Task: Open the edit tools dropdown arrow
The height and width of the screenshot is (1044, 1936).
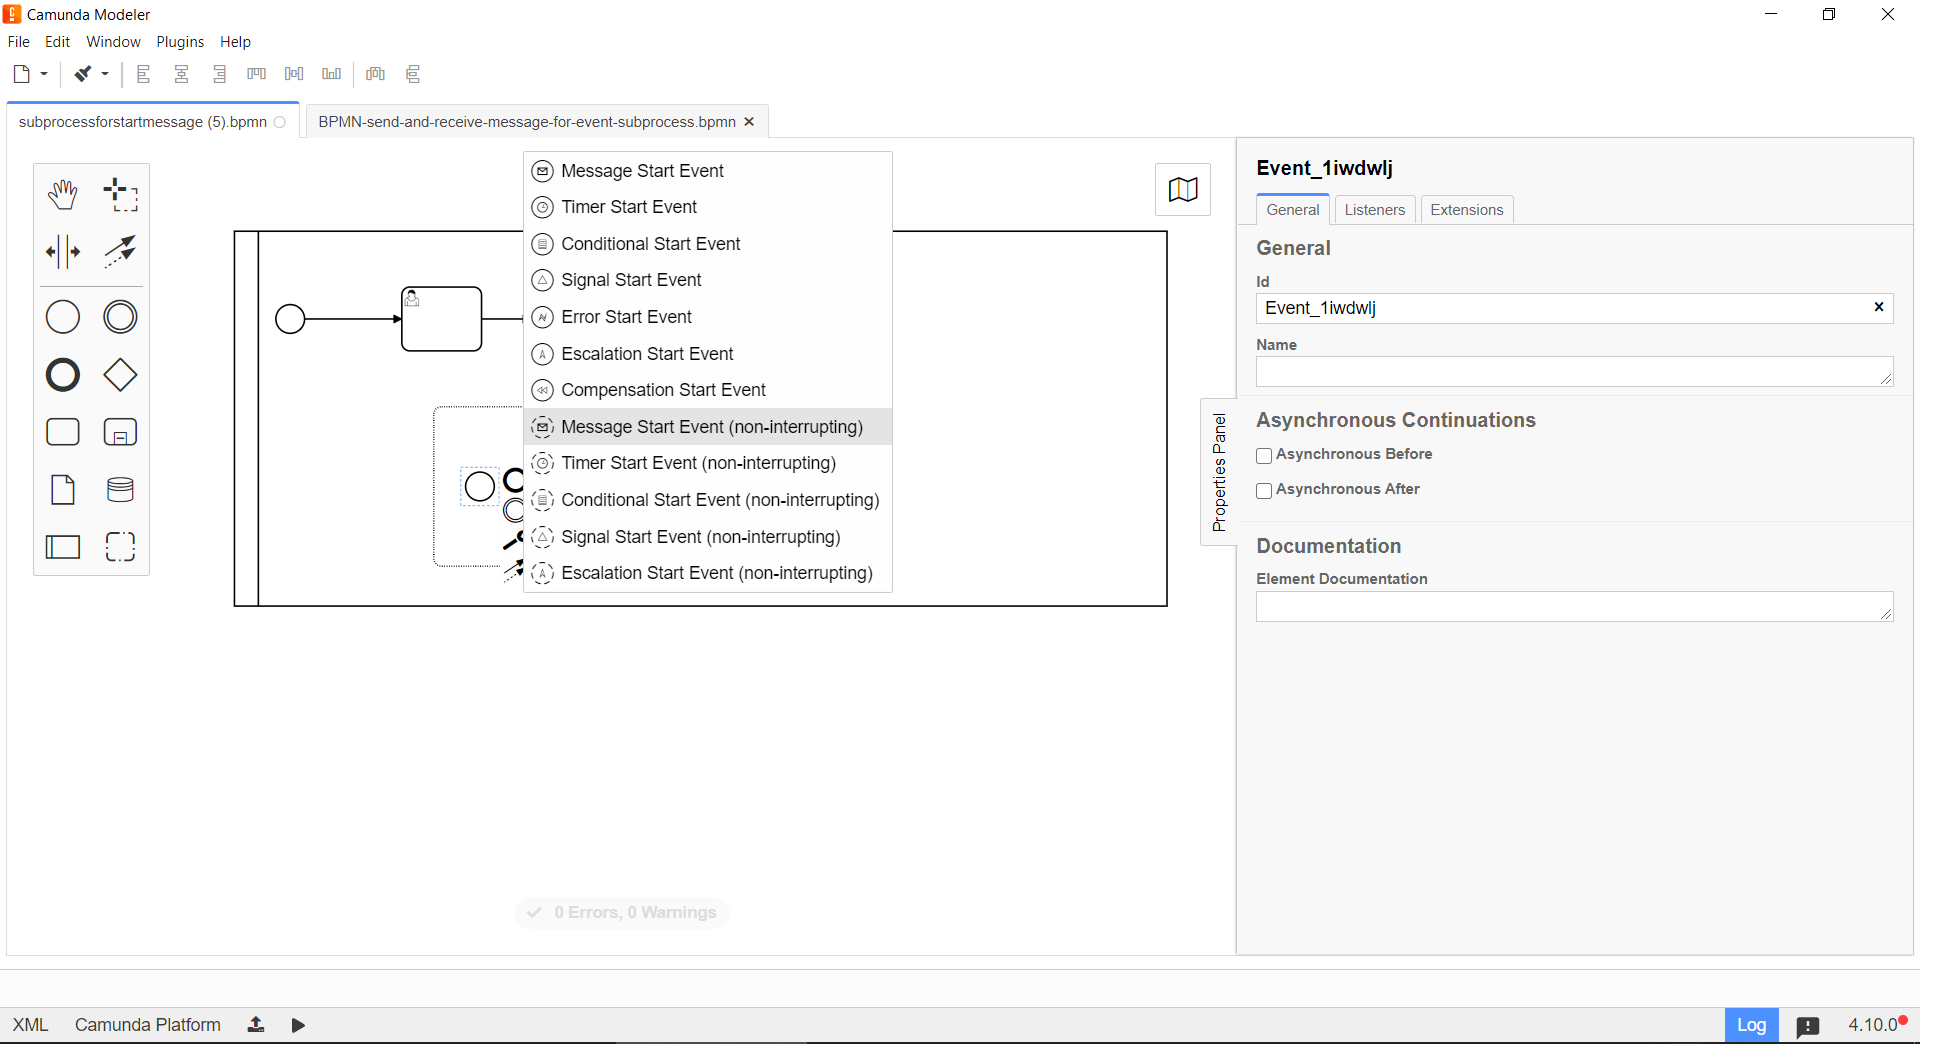Action: (105, 74)
